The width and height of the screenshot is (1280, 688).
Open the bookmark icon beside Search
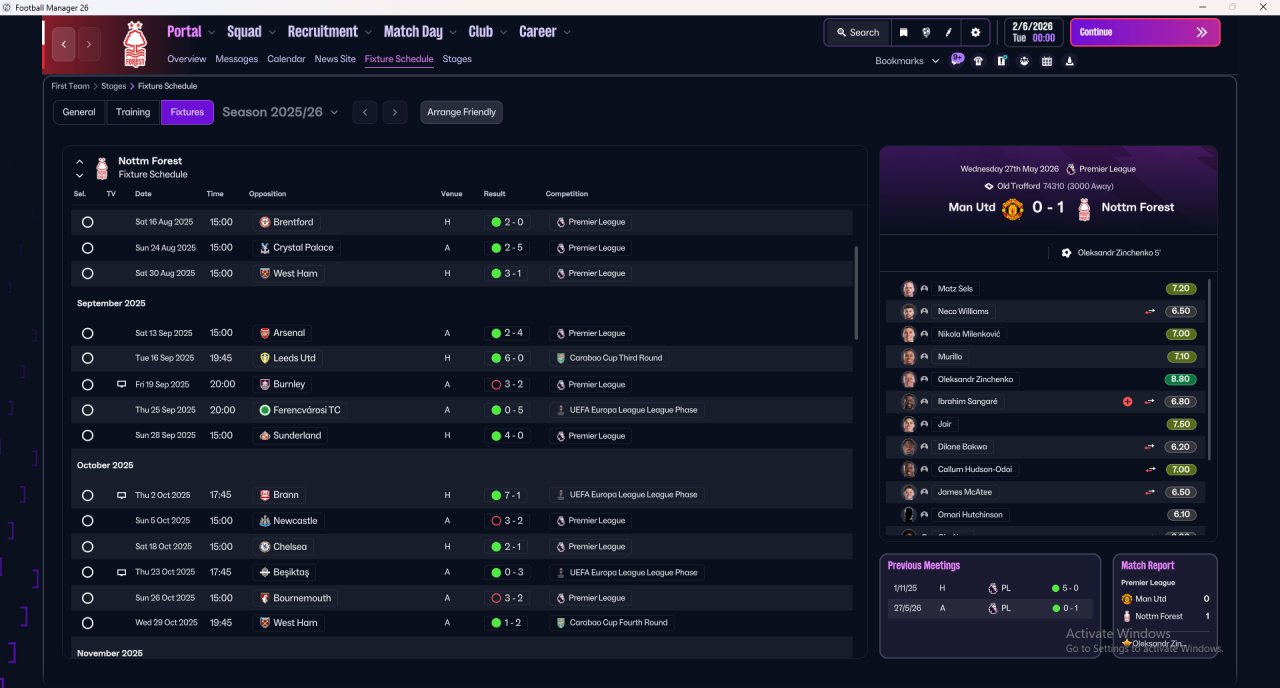click(x=903, y=32)
